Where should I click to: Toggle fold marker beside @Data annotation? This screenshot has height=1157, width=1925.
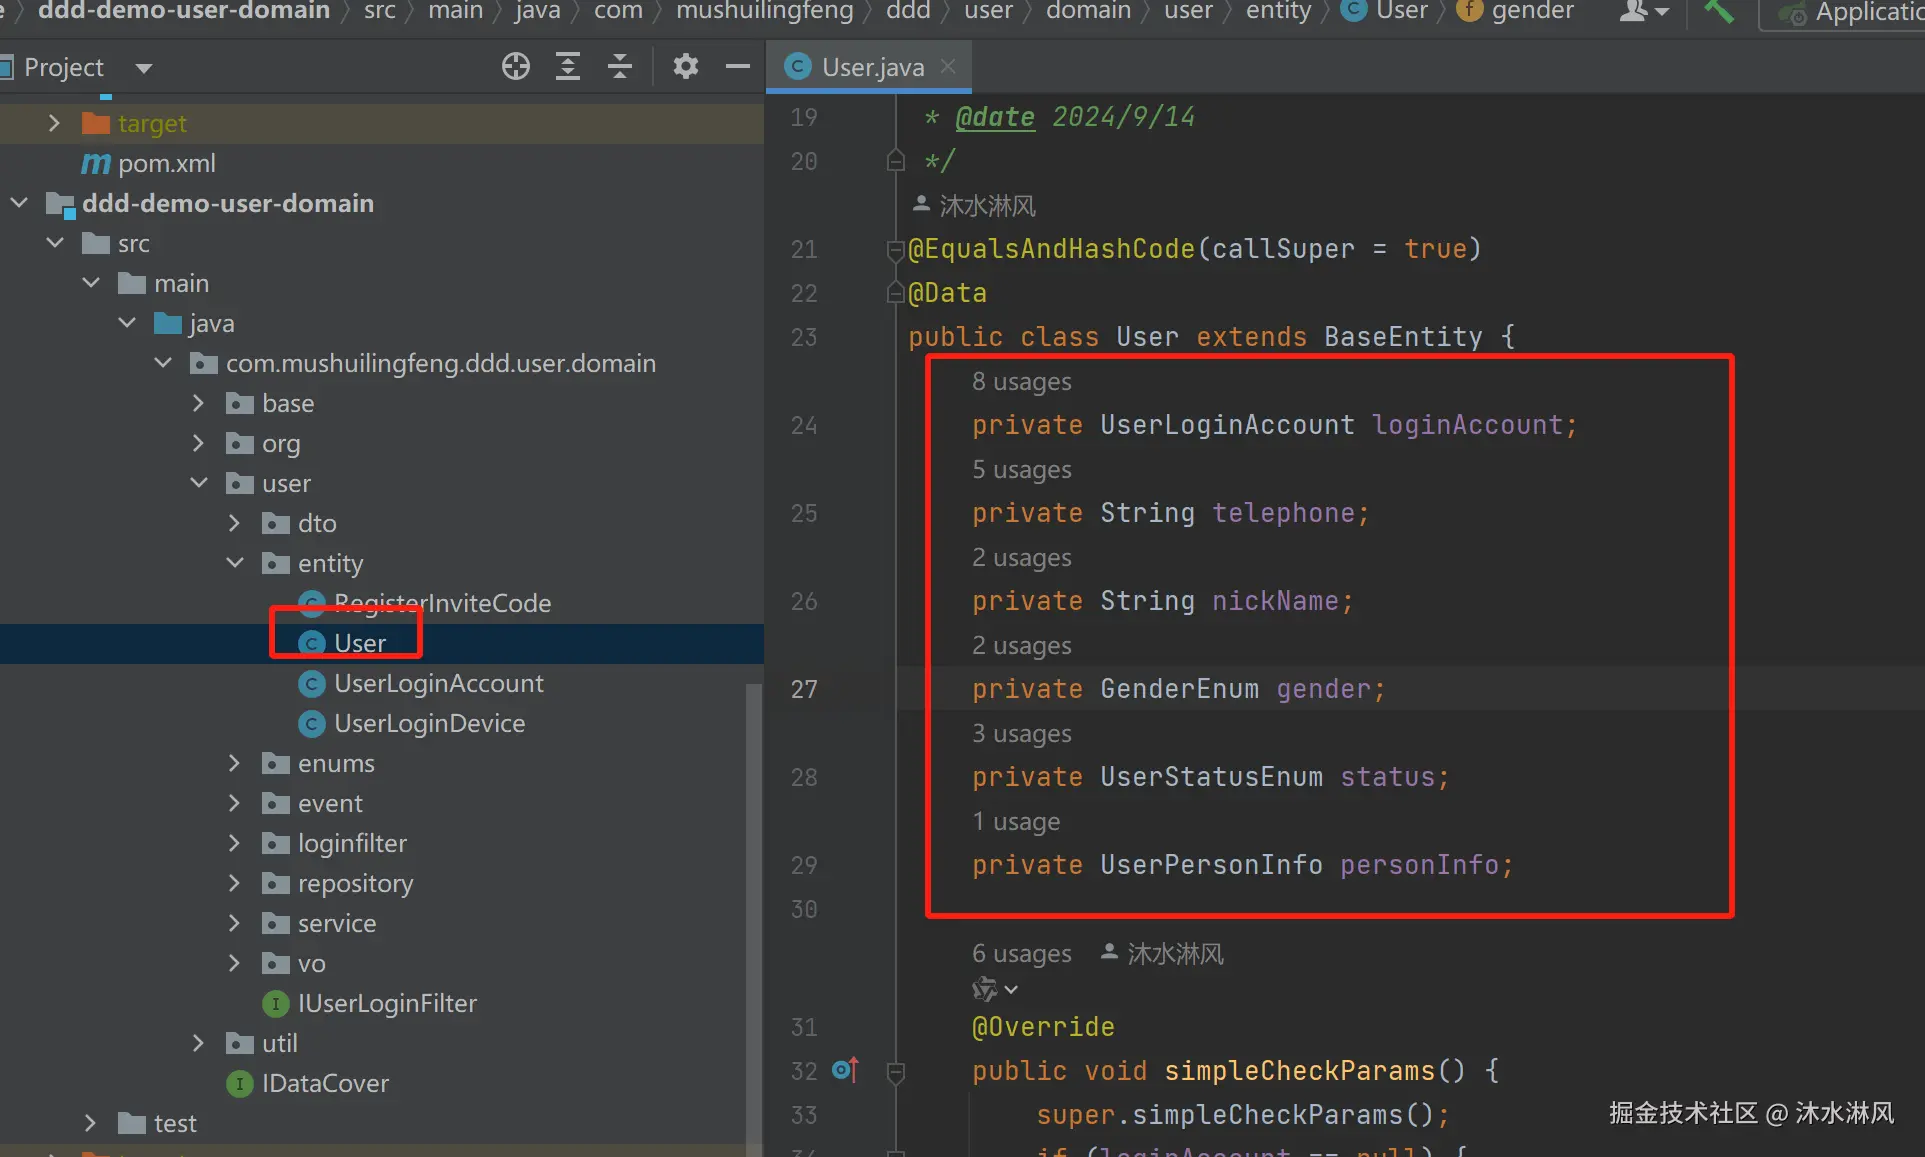click(896, 293)
